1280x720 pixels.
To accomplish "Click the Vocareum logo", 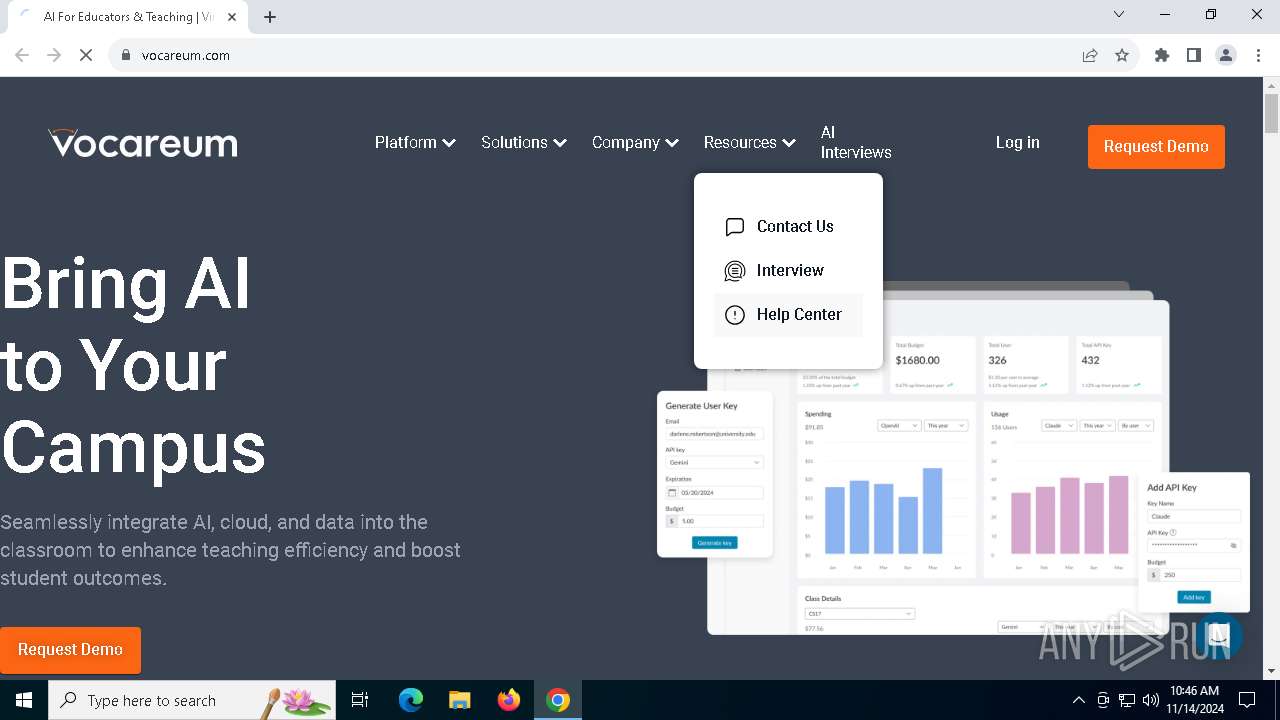I will (x=143, y=143).
